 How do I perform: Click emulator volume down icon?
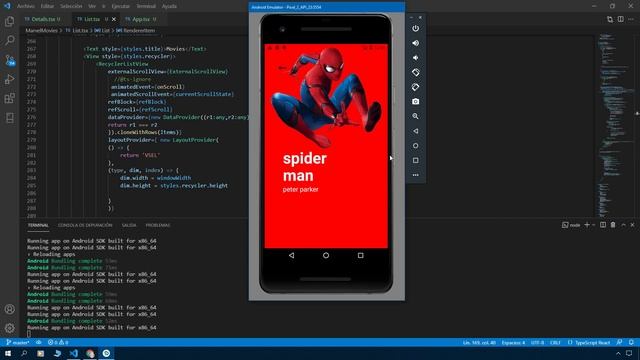(416, 58)
